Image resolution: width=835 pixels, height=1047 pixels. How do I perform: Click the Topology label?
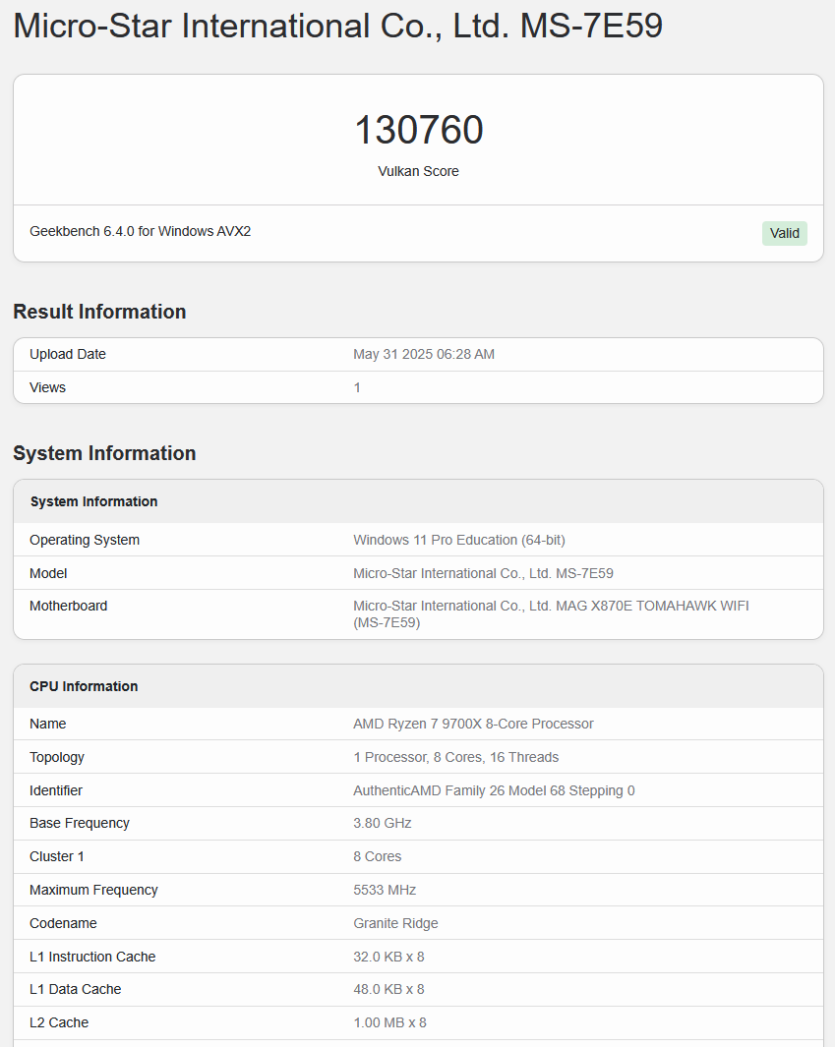57,757
